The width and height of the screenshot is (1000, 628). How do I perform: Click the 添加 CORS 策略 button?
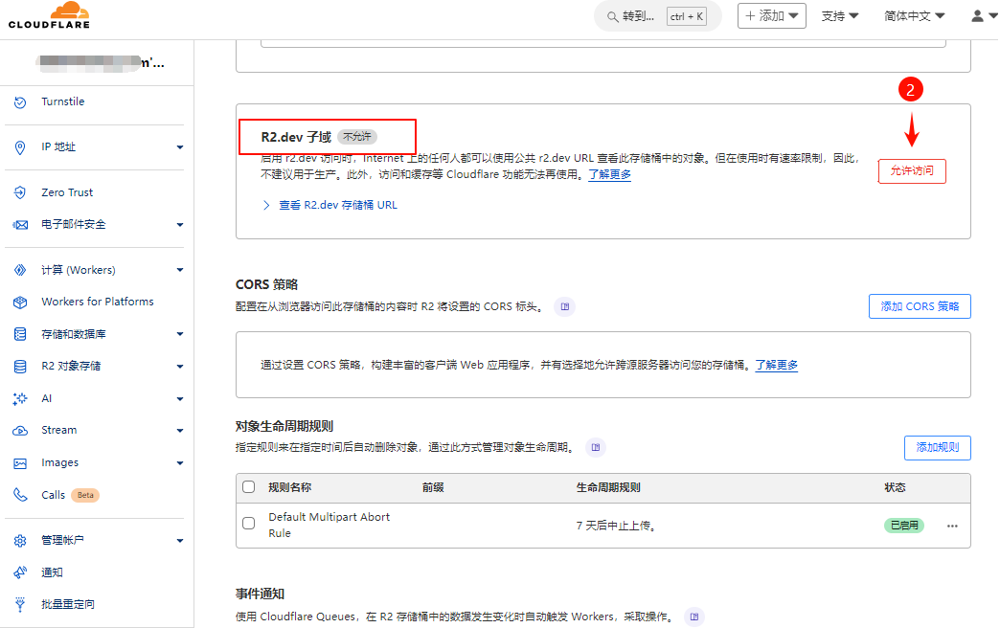(x=919, y=306)
